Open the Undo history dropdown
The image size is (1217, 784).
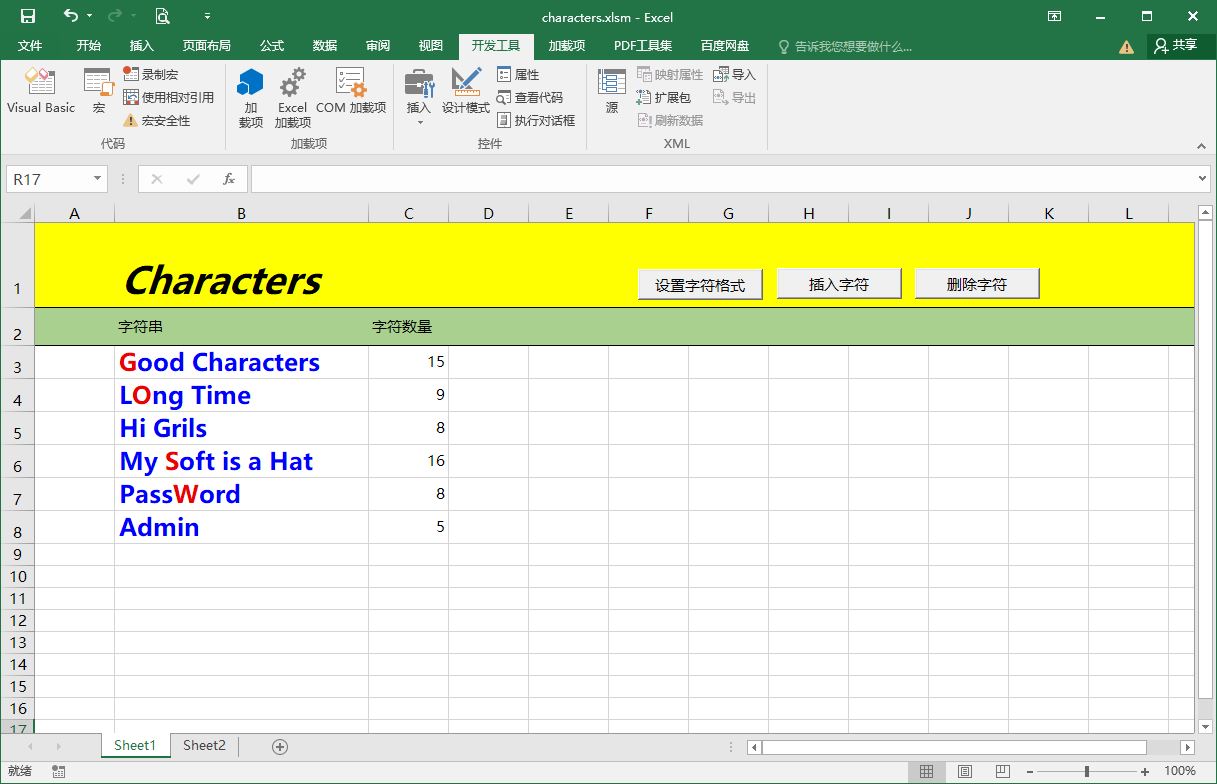click(89, 16)
